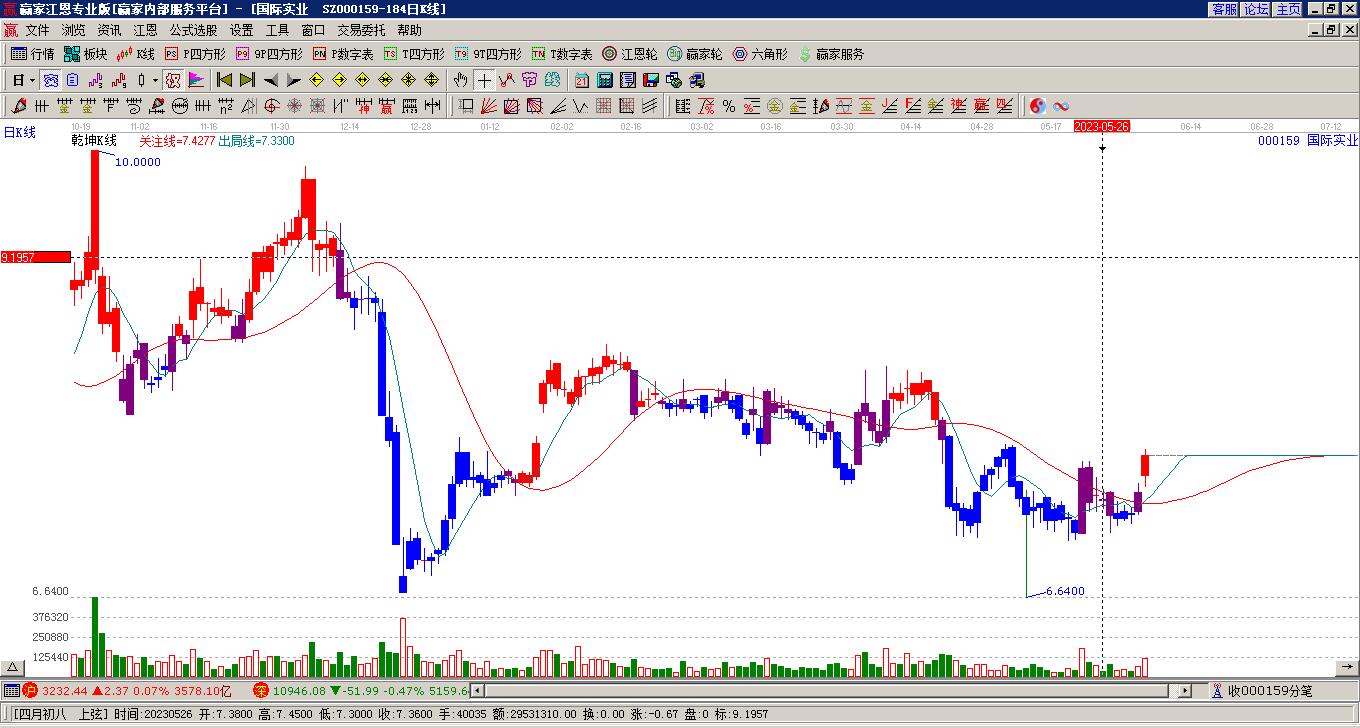Image resolution: width=1360 pixels, height=728 pixels.
Task: Select the hand pan tool
Action: coord(461,80)
